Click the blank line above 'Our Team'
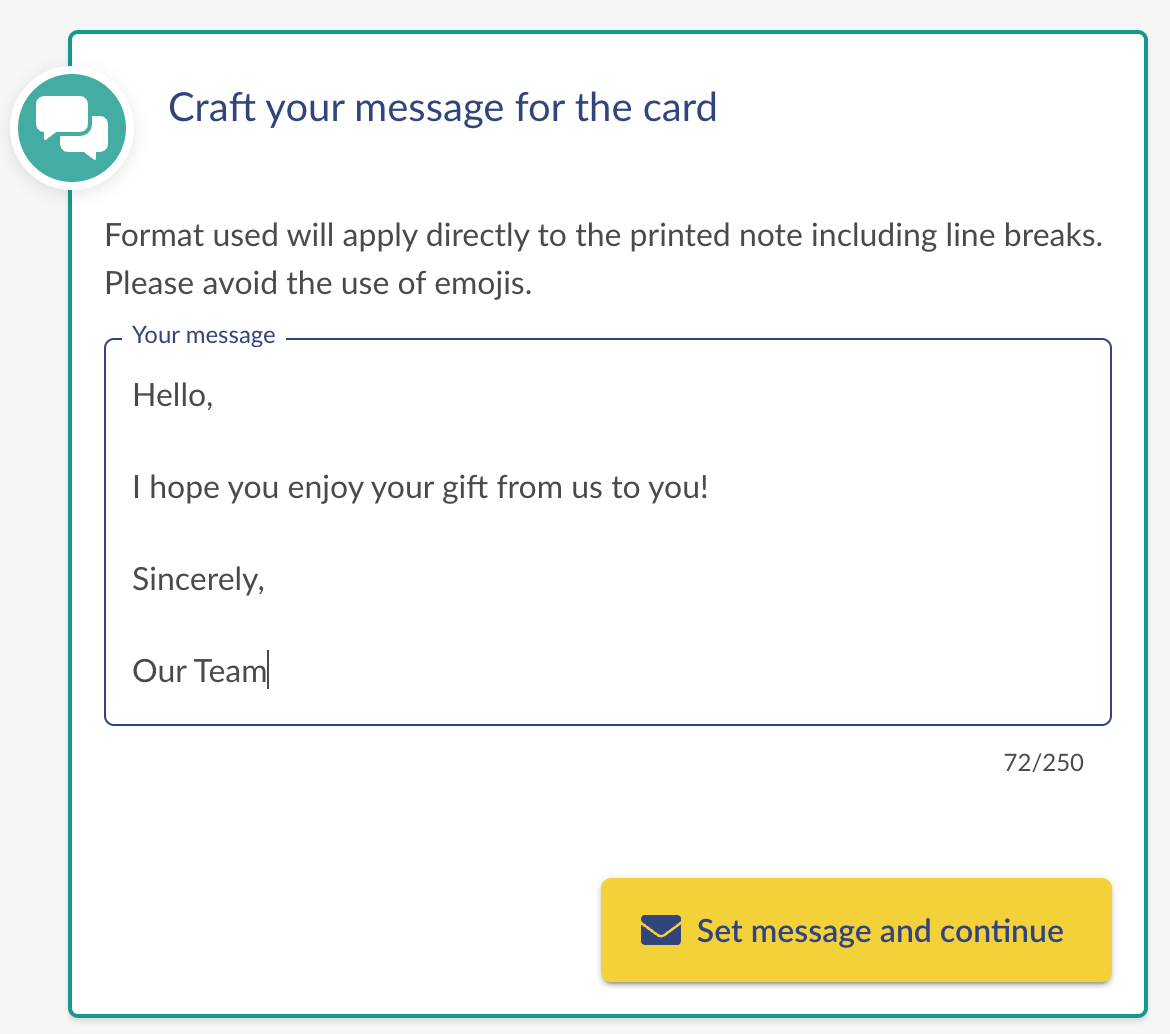Viewport: 1170px width, 1034px height. tap(607, 625)
